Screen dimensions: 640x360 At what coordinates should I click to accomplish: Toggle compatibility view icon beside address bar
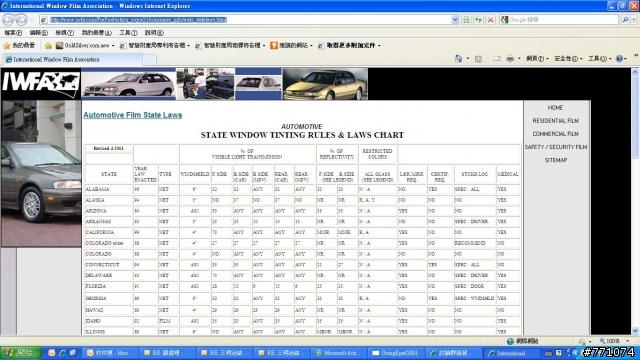point(466,19)
